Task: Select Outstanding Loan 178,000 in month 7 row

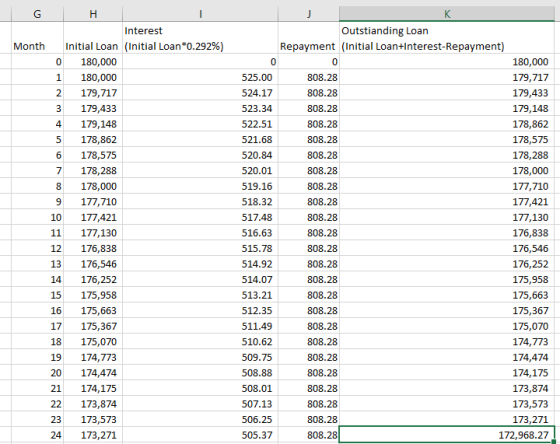Action: click(447, 170)
